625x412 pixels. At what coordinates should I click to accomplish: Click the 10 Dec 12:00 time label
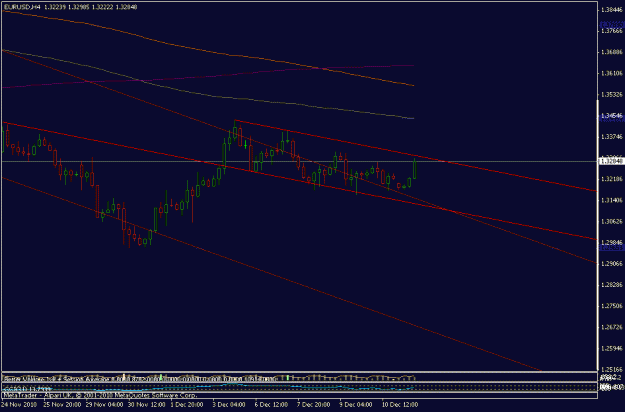[400, 404]
